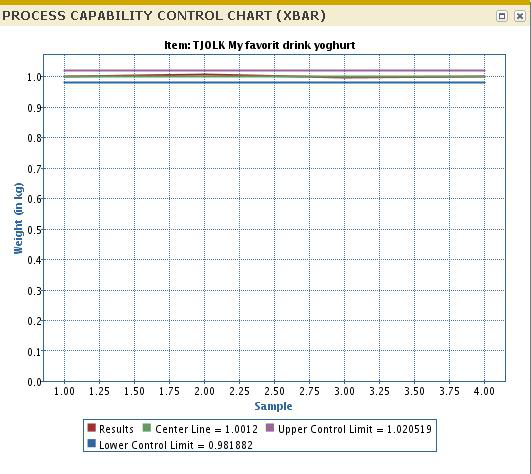Click the chart title TJOLK My favorit drink yoghurt
This screenshot has height=474, width=531.
click(260, 45)
